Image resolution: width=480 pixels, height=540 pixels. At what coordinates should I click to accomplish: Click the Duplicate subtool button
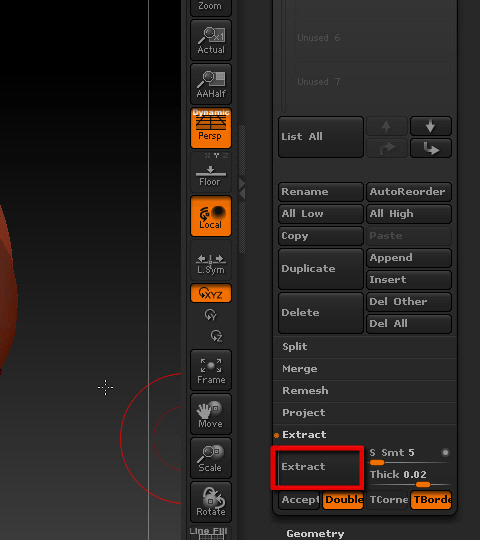tap(321, 269)
